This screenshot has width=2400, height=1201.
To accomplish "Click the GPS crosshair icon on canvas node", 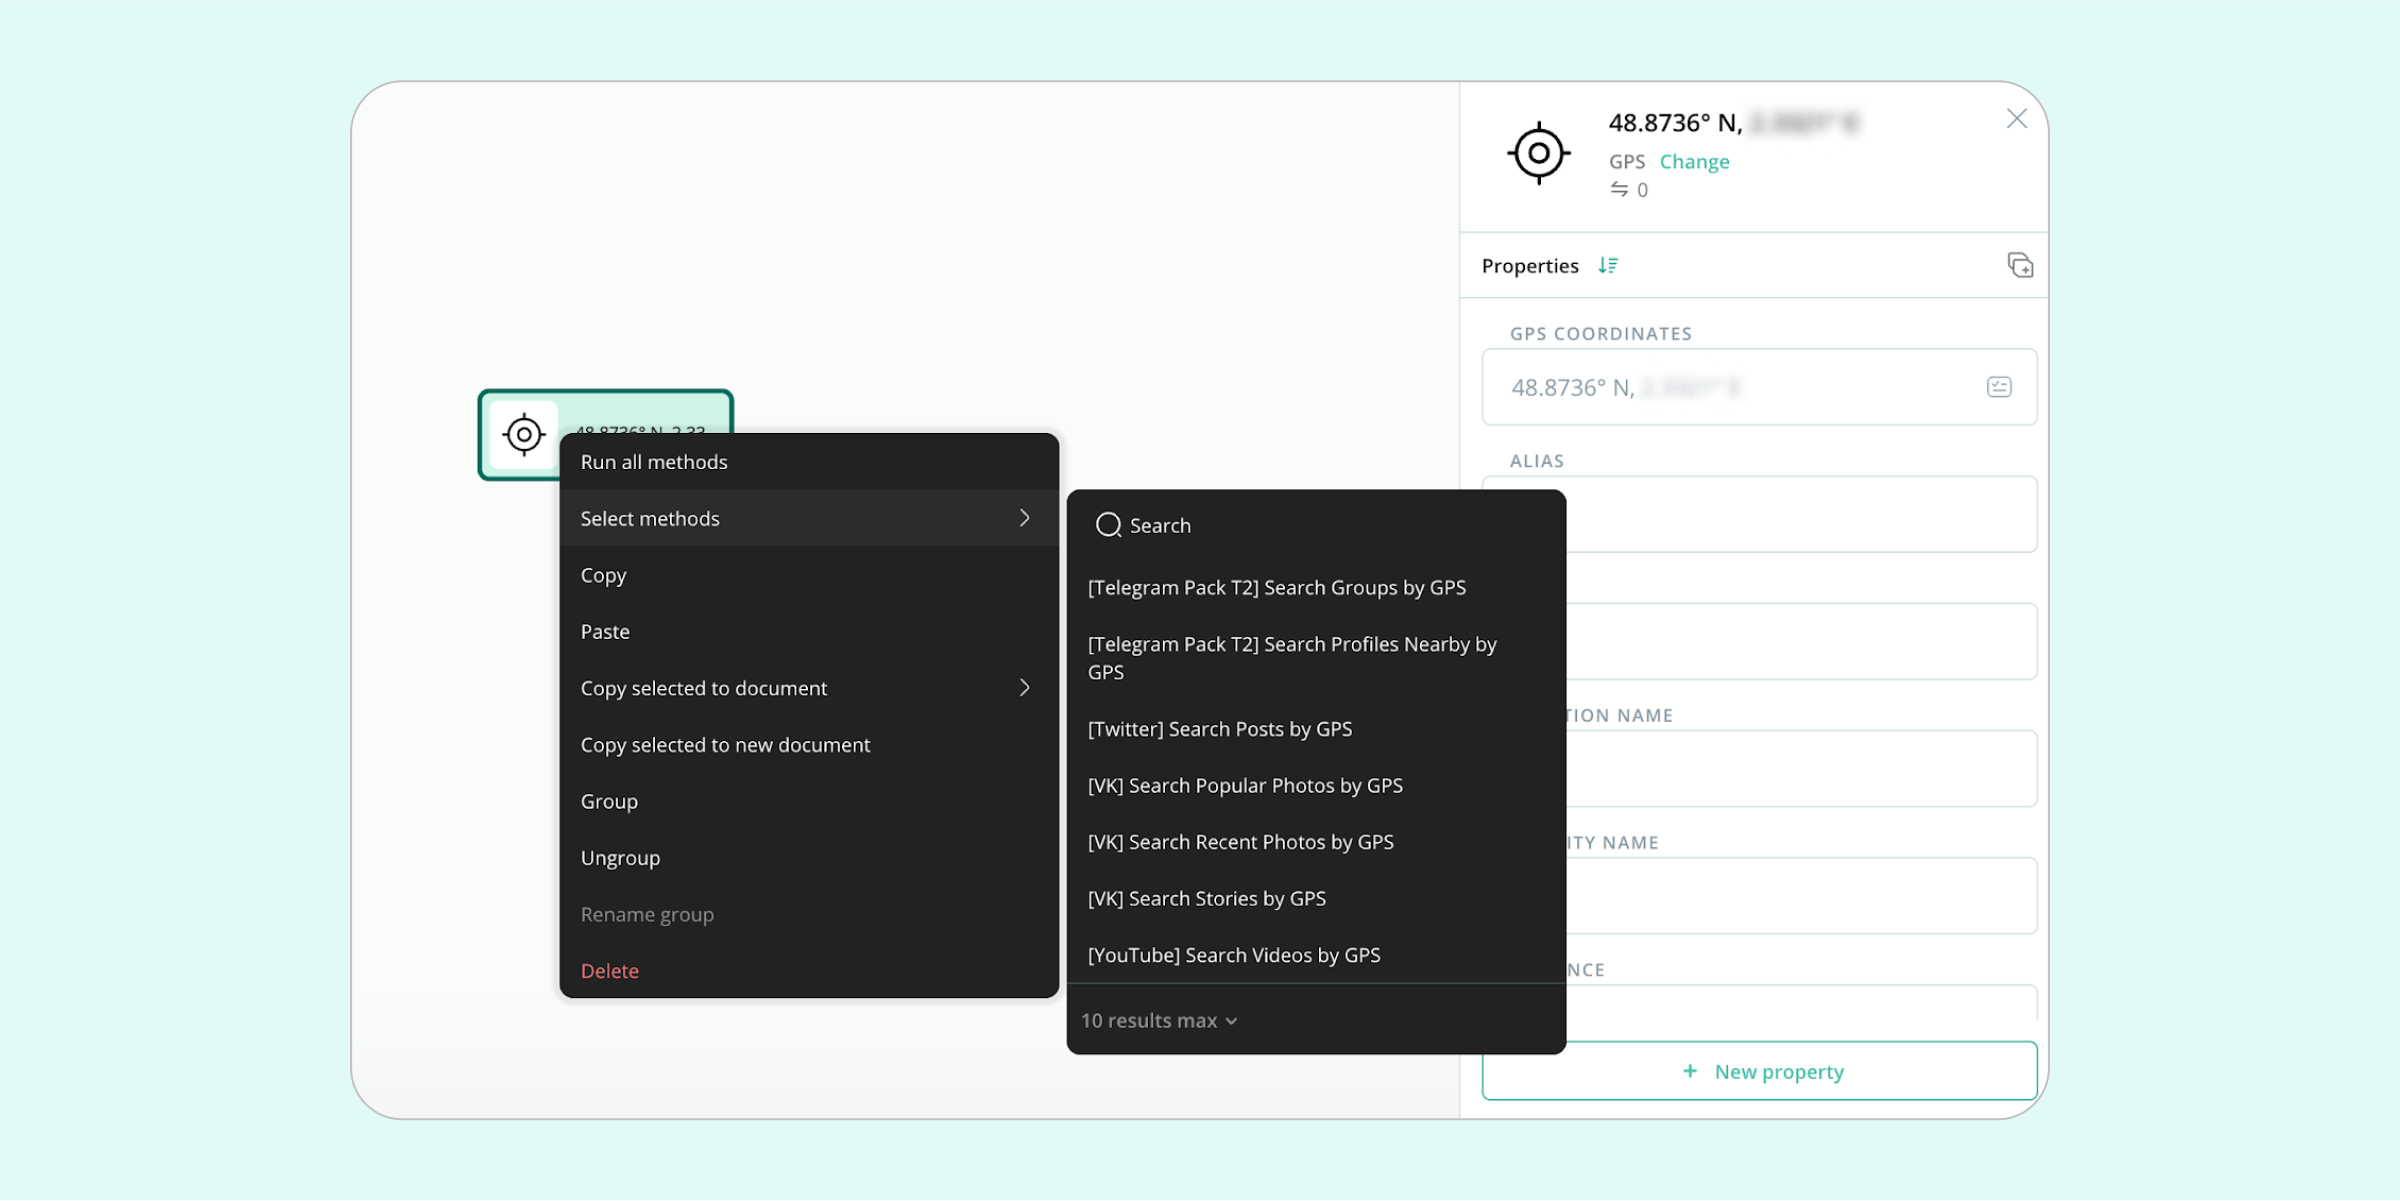I will [x=523, y=435].
